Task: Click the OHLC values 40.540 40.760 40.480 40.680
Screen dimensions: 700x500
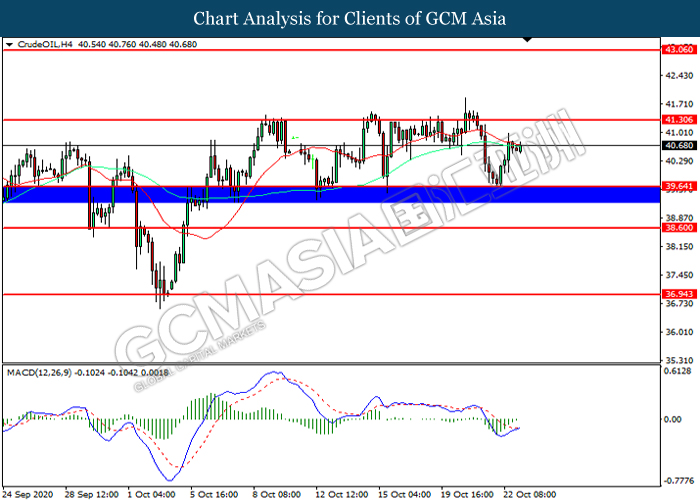Action: tap(137, 44)
